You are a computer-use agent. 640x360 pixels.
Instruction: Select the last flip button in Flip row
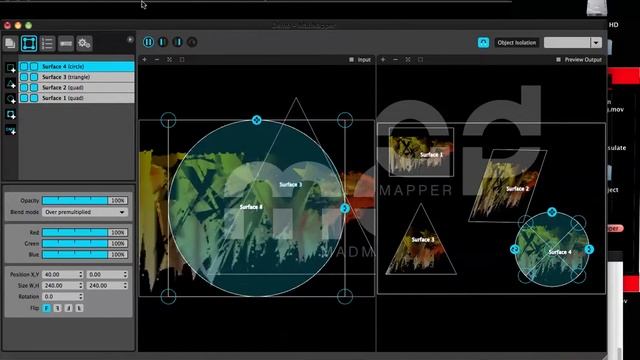click(x=79, y=308)
